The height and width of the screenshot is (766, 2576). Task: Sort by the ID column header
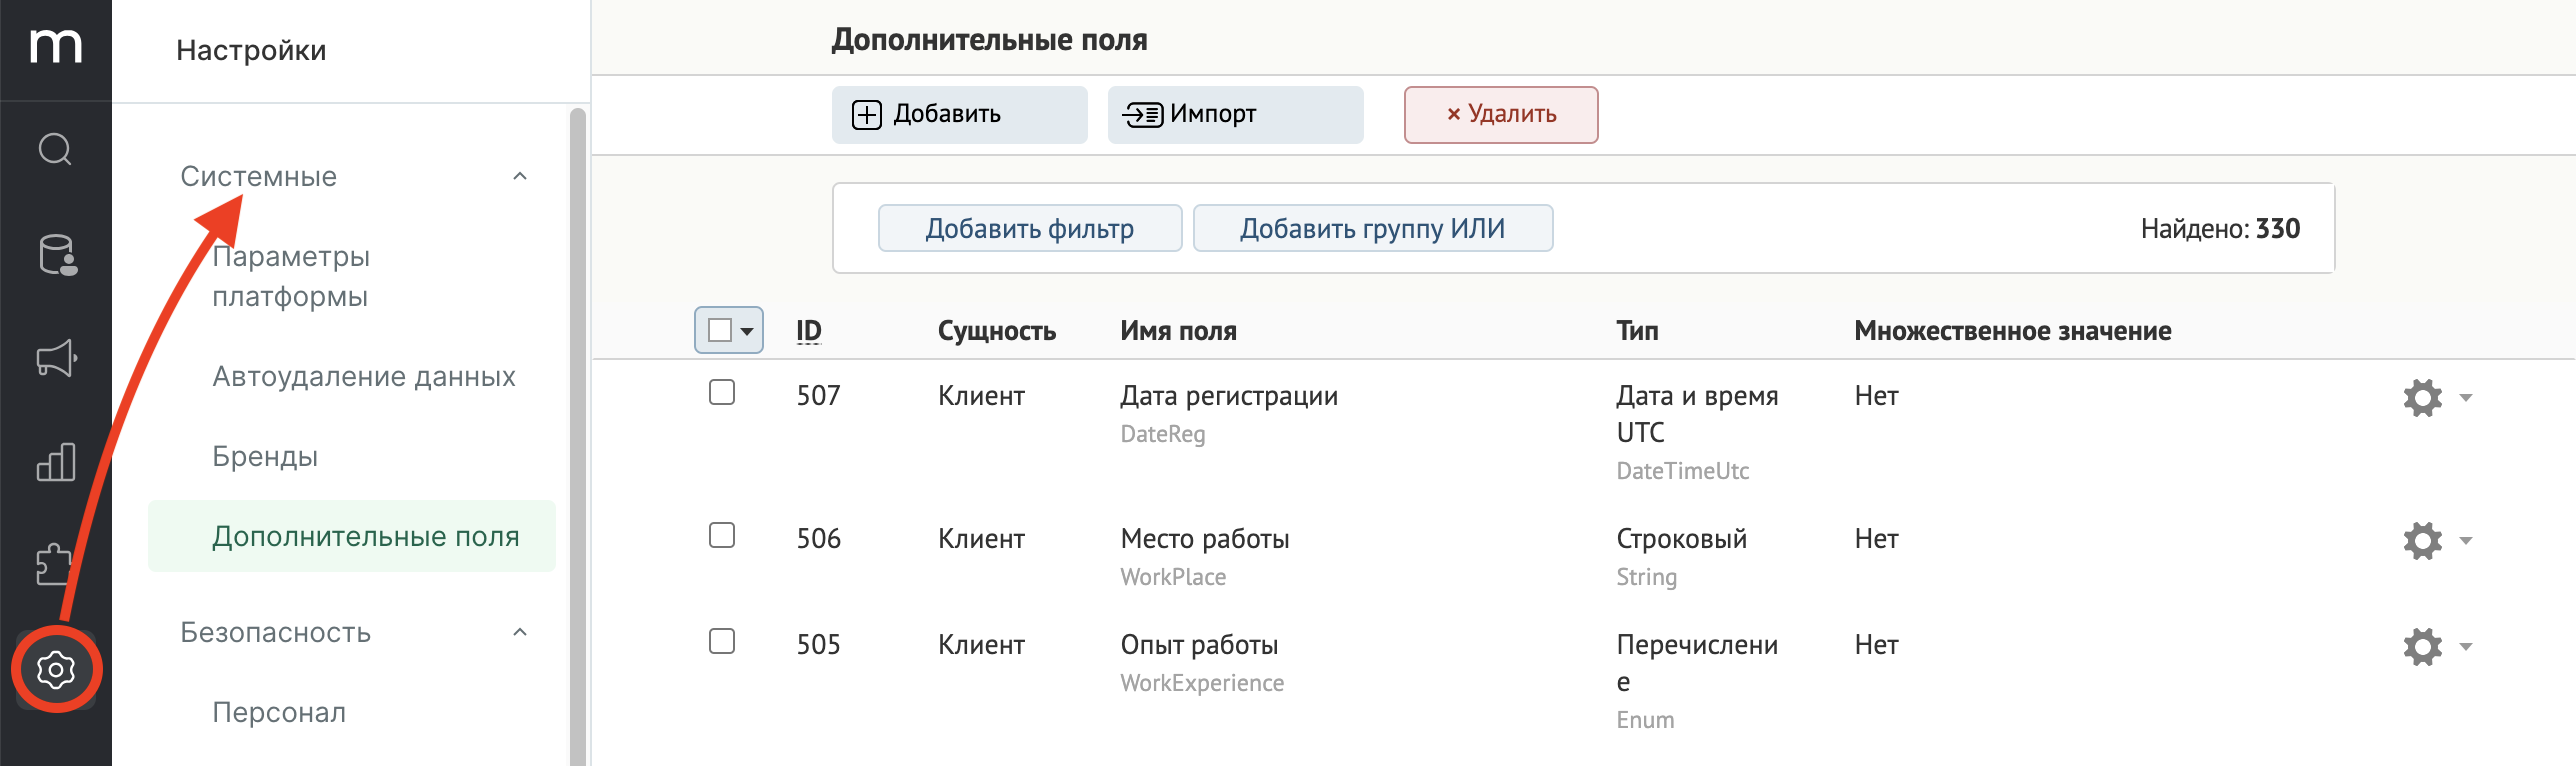point(809,331)
